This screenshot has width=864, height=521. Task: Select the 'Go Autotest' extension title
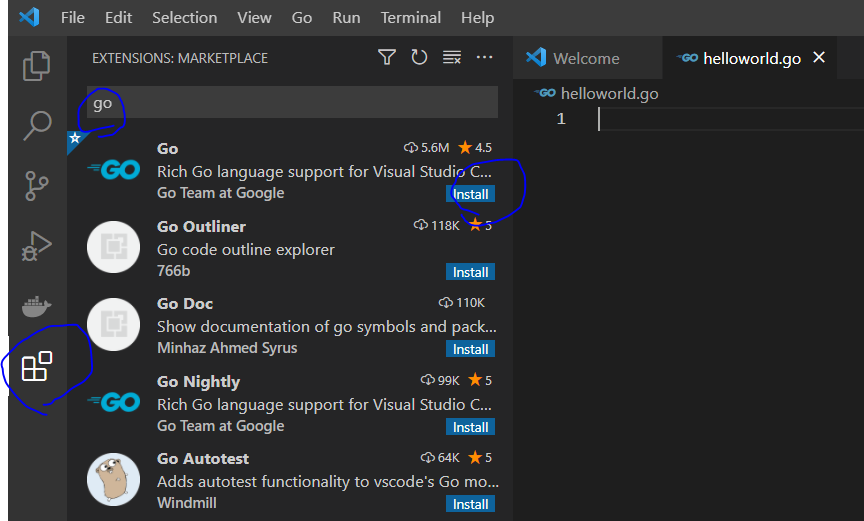click(x=203, y=458)
